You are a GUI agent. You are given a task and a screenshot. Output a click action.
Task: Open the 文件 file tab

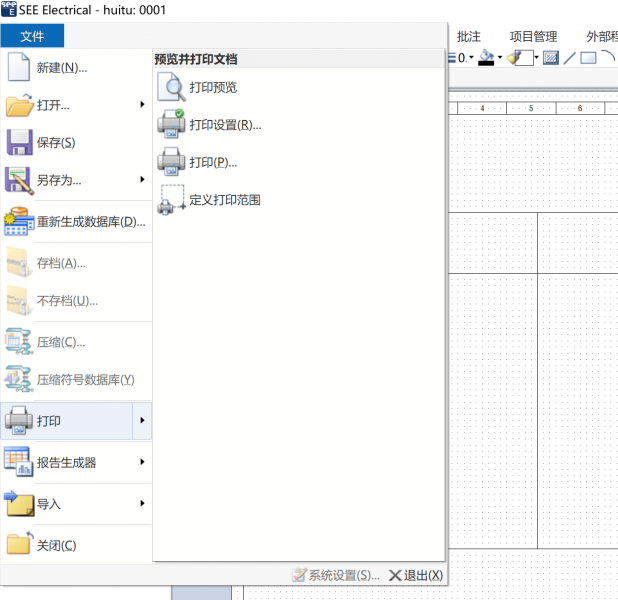tap(32, 36)
